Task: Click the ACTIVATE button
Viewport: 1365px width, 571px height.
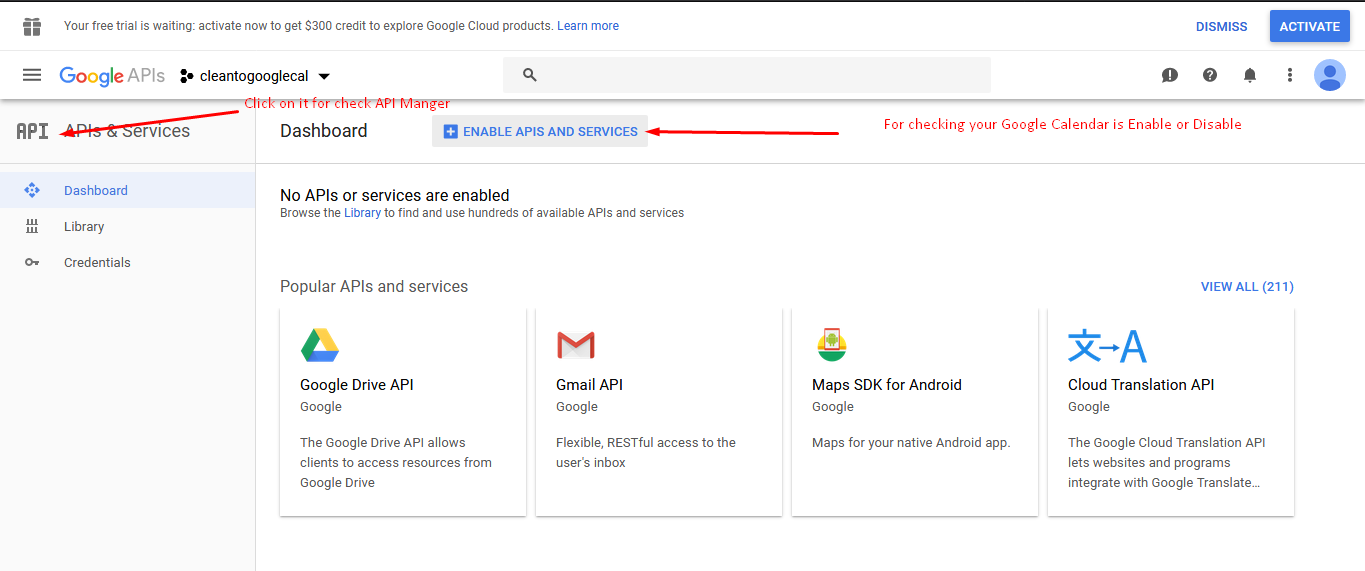Action: tap(1309, 26)
